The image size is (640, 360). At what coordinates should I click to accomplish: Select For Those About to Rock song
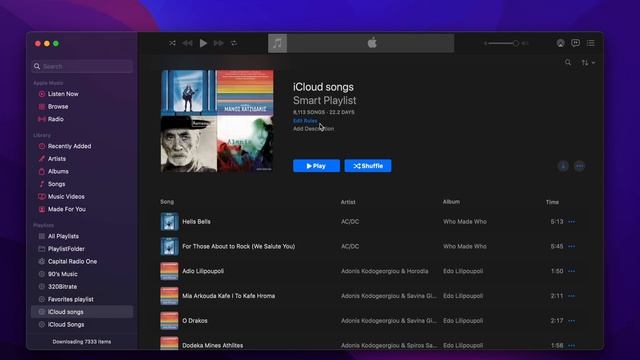pyautogui.click(x=238, y=247)
